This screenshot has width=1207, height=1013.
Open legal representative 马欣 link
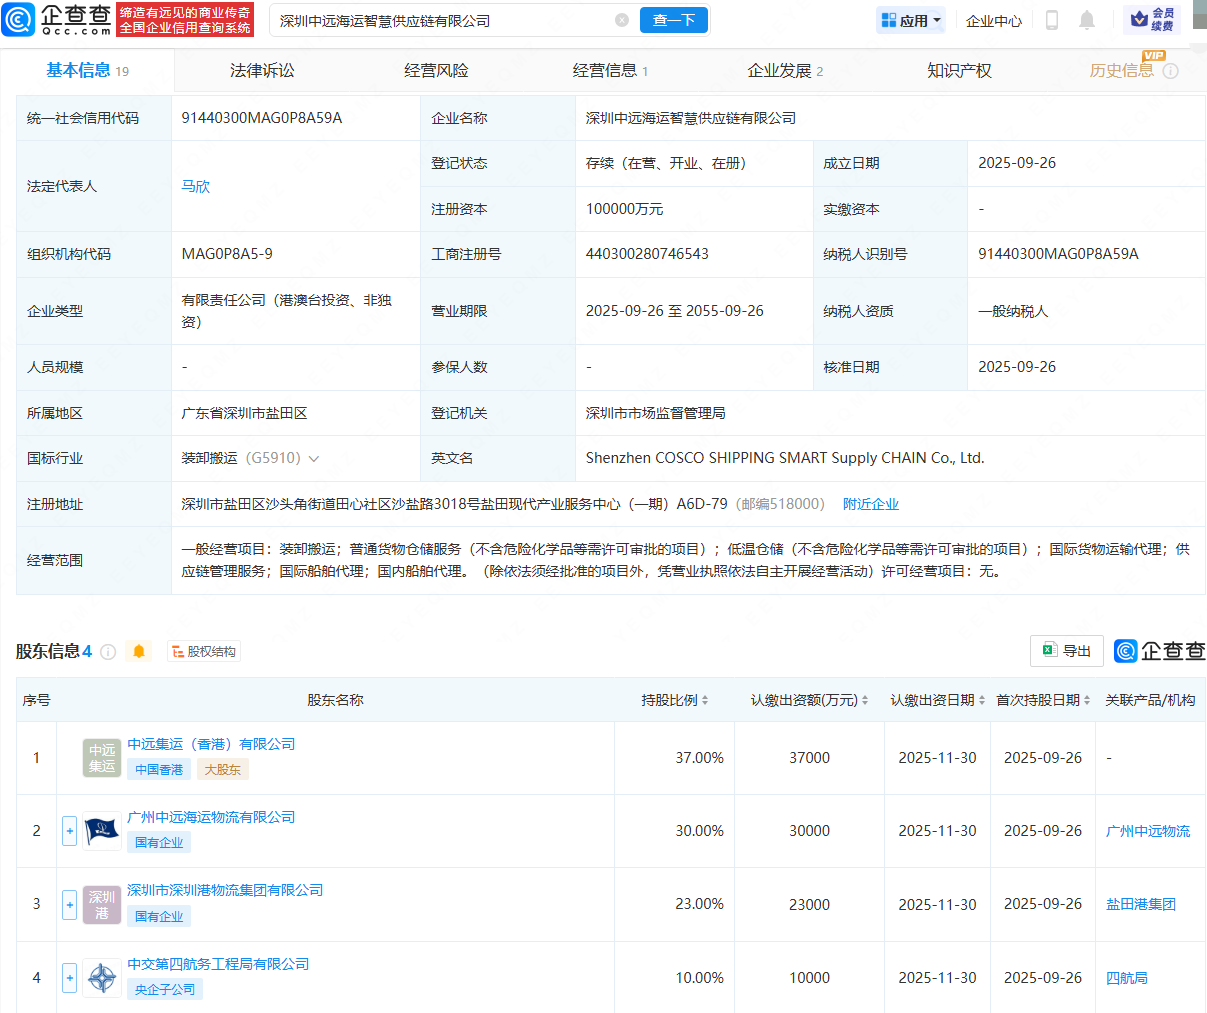(195, 186)
